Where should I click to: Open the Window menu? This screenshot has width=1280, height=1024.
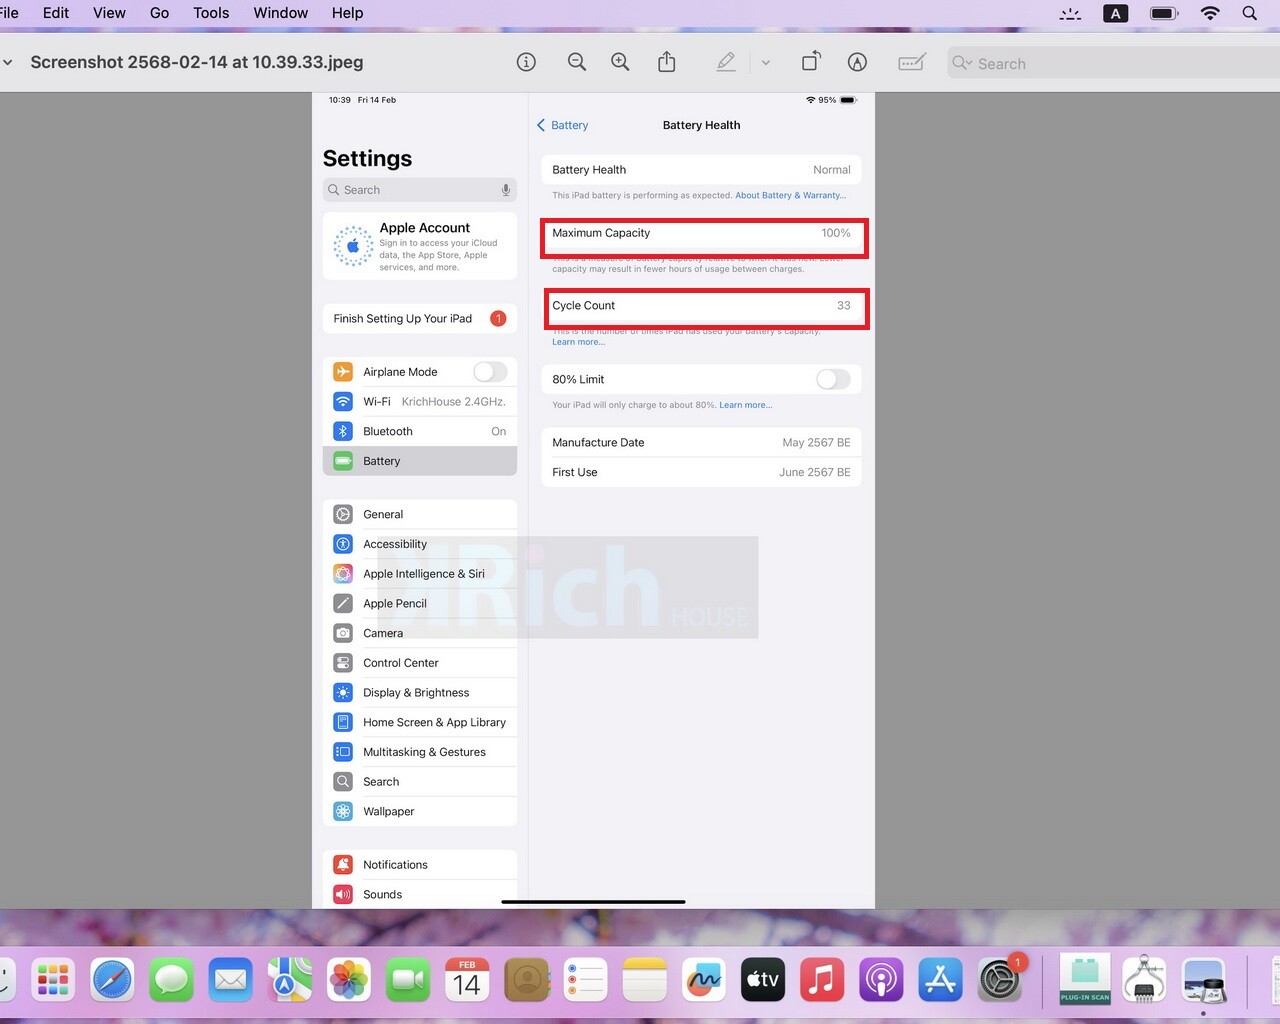click(x=280, y=13)
